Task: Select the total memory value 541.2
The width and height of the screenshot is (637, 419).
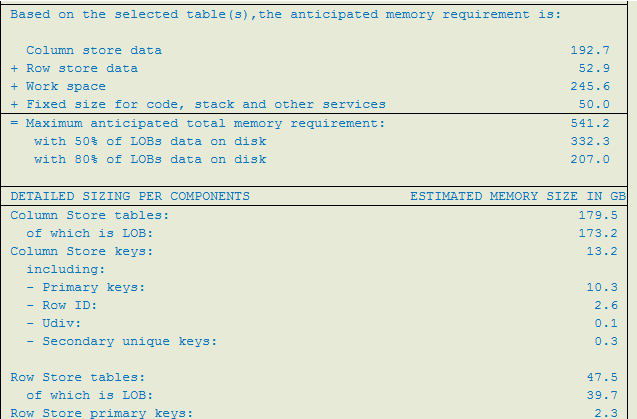Action: [x=590, y=123]
